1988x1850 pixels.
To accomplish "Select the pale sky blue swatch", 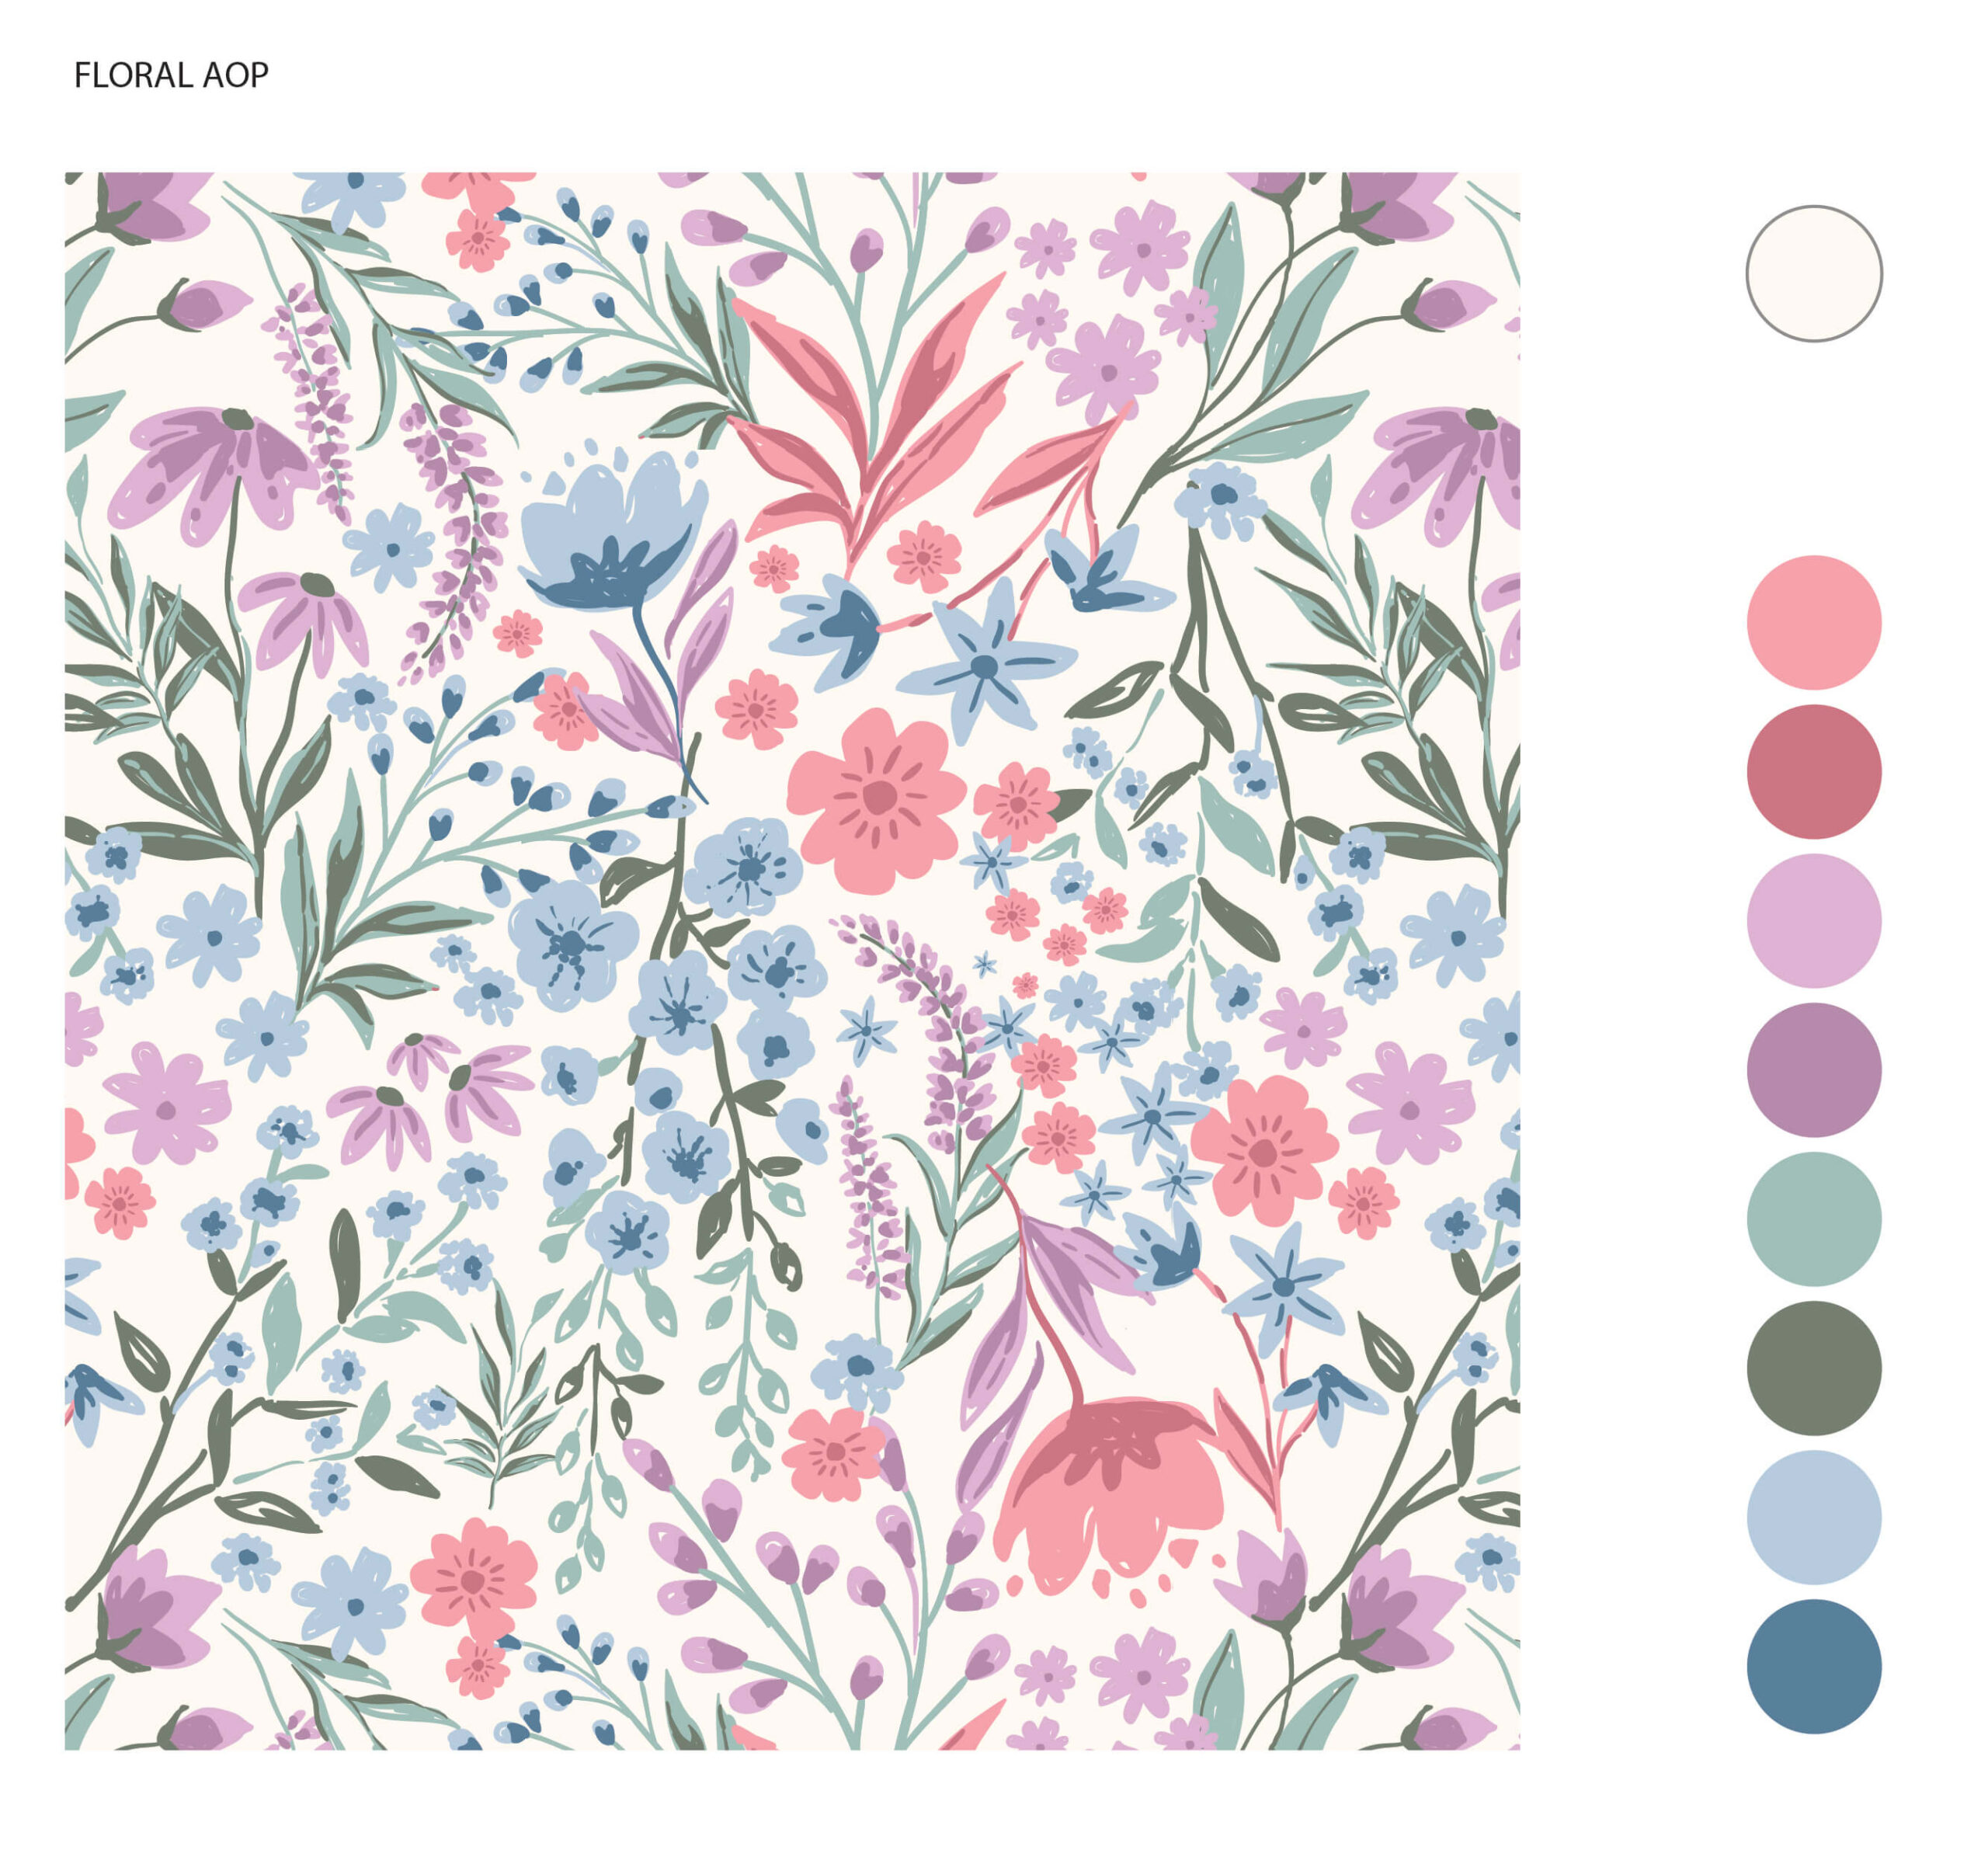I will pos(1813,1516).
